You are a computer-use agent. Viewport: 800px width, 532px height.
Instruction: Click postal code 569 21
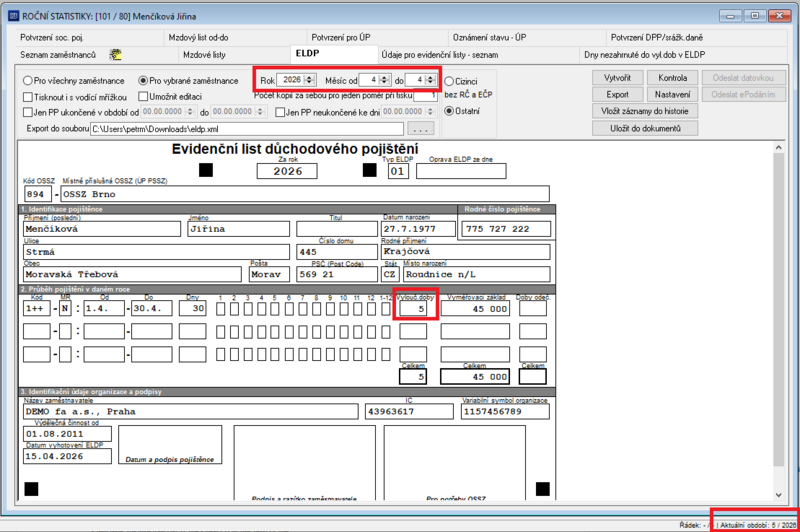click(337, 274)
